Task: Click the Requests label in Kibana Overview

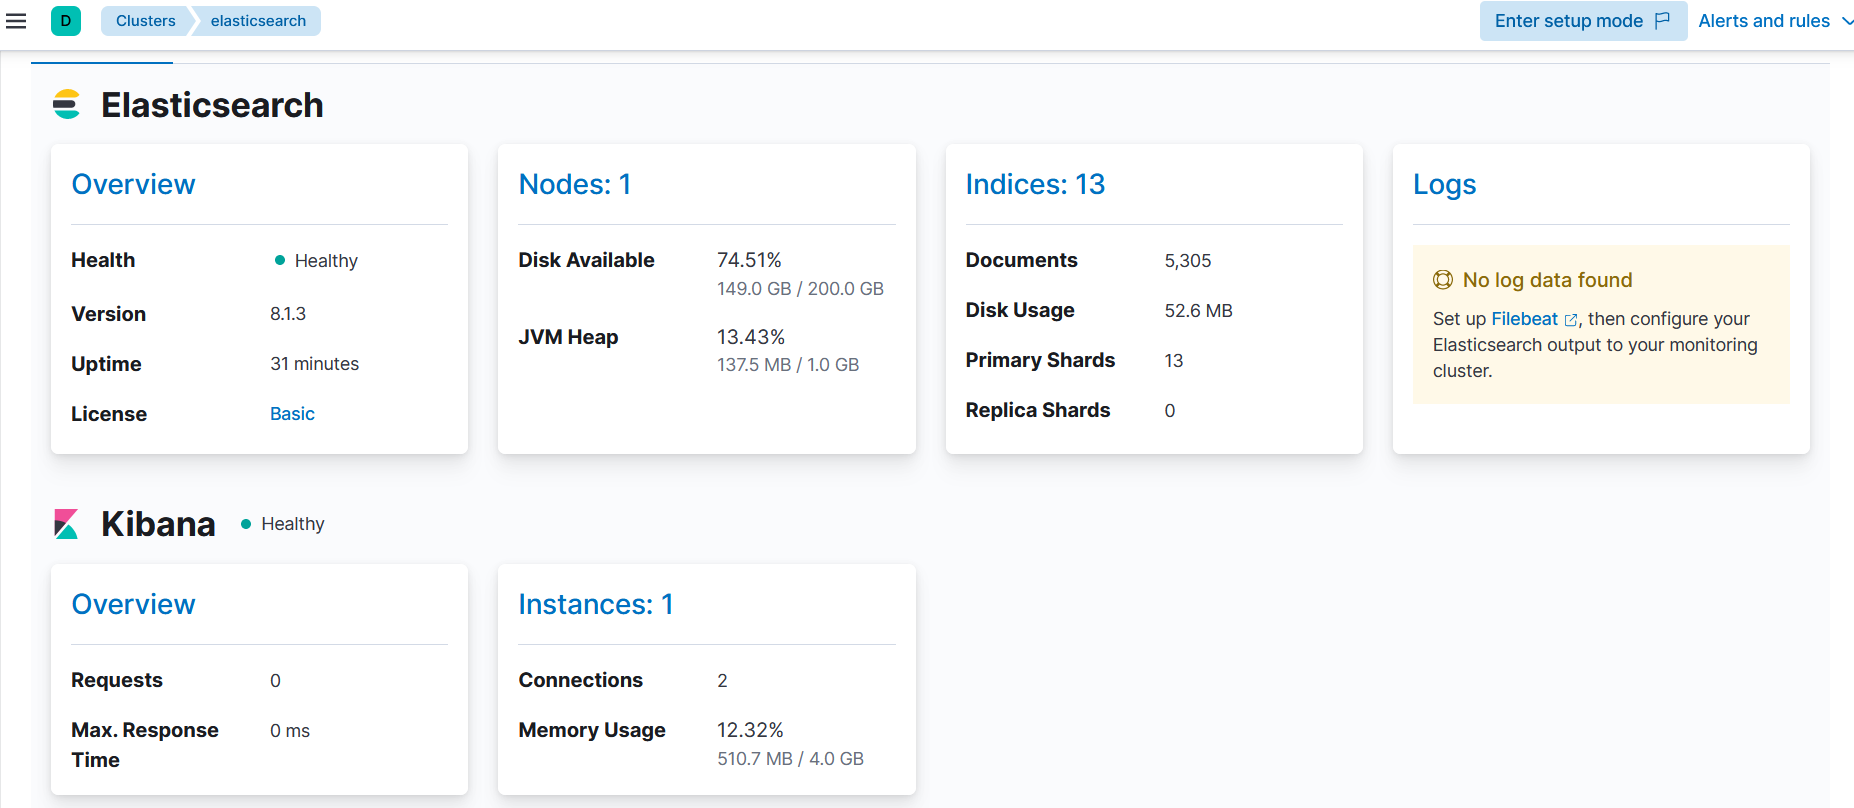Action: [117, 680]
